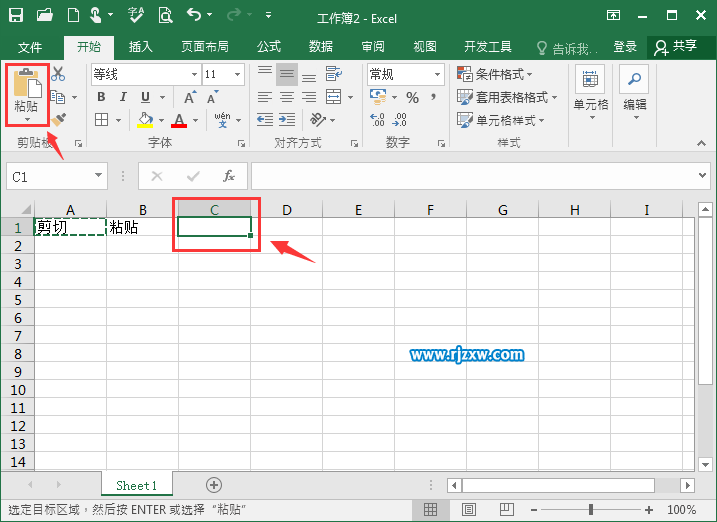
Task: Click the Paste clipboard button
Action: click(x=27, y=95)
